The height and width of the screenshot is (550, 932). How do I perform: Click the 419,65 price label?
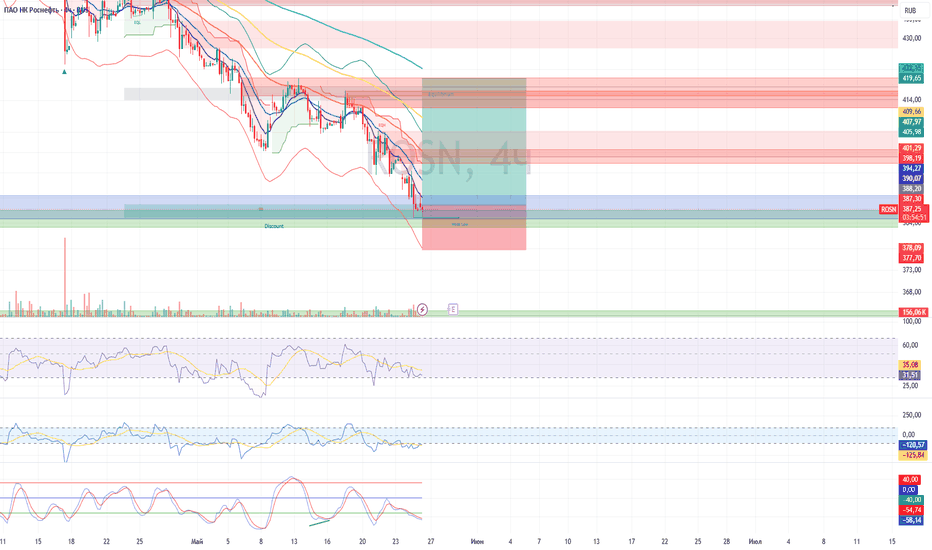pyautogui.click(x=912, y=78)
